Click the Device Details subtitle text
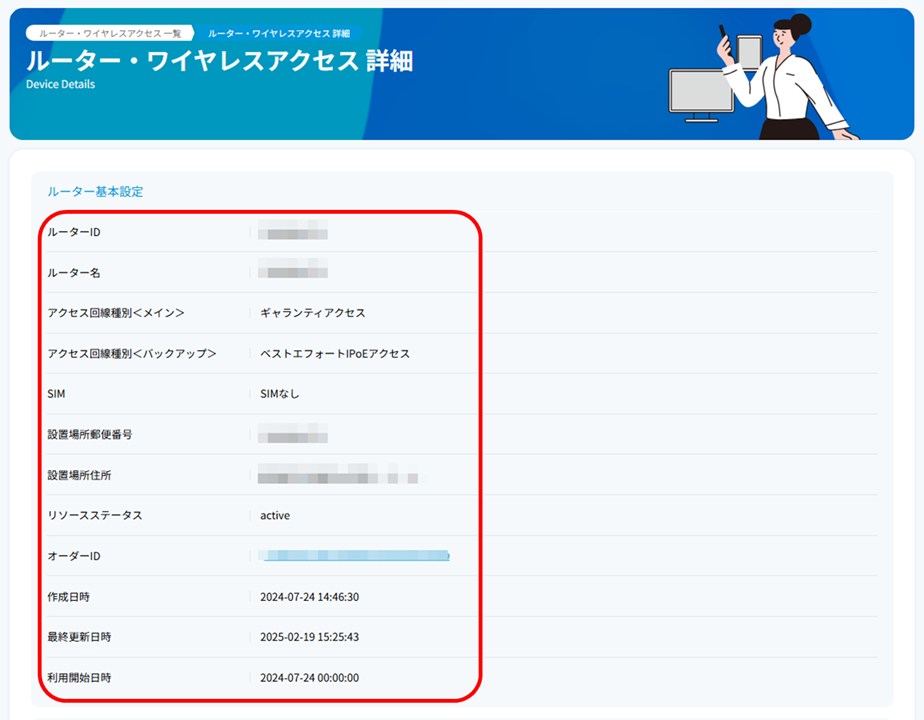This screenshot has width=924, height=720. click(x=61, y=84)
